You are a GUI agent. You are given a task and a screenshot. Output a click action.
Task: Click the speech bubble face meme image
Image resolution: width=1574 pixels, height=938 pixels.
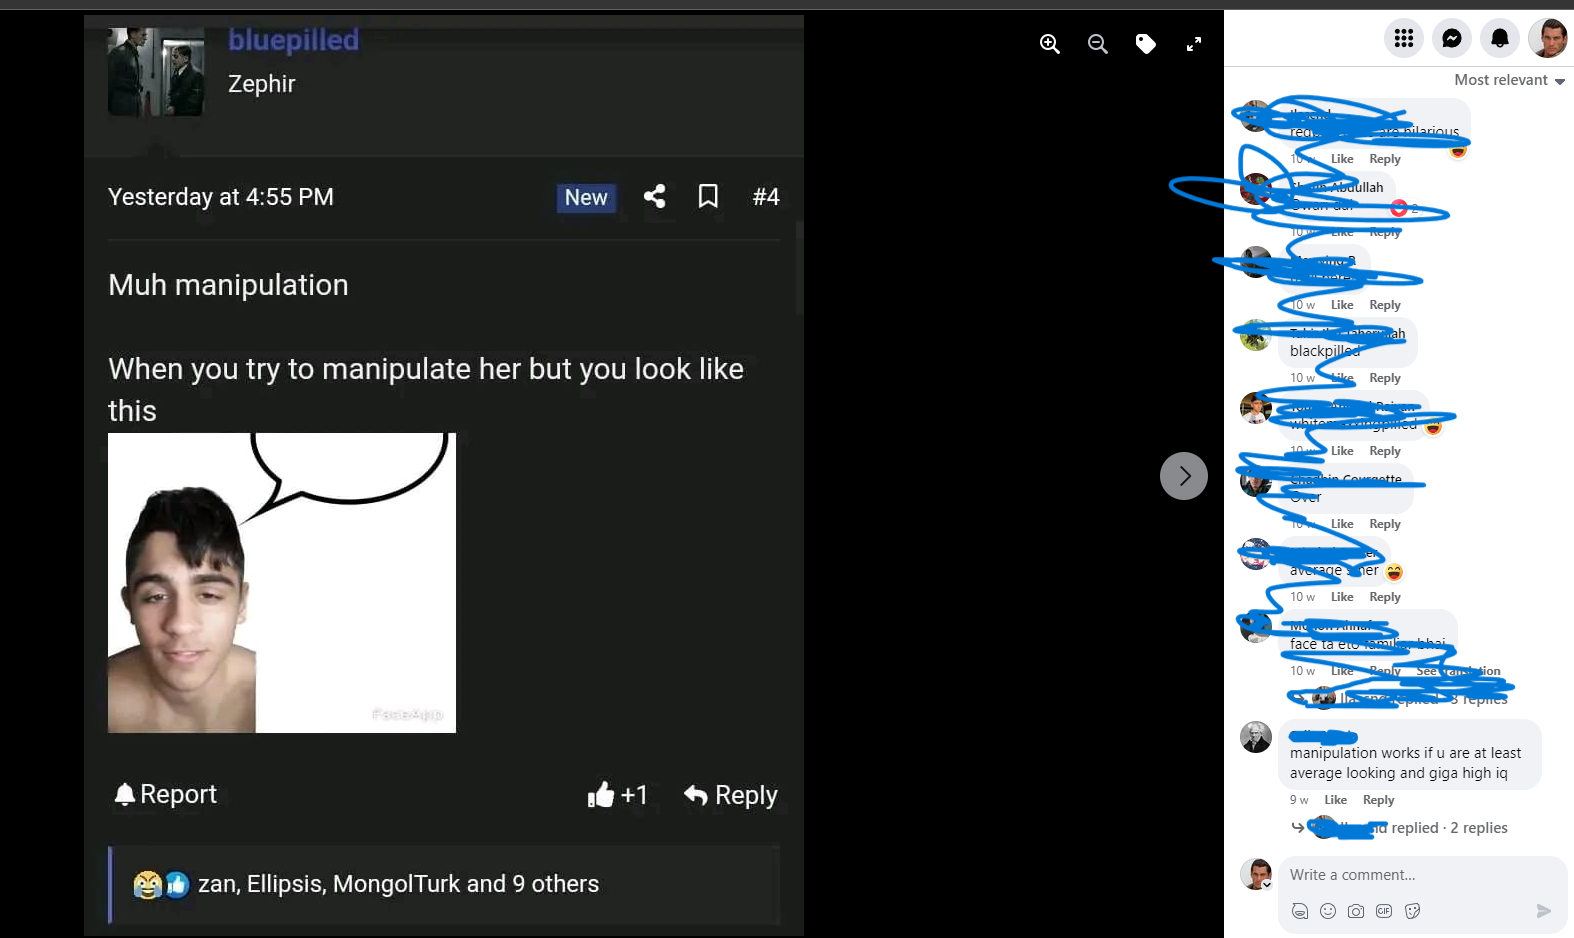282,583
